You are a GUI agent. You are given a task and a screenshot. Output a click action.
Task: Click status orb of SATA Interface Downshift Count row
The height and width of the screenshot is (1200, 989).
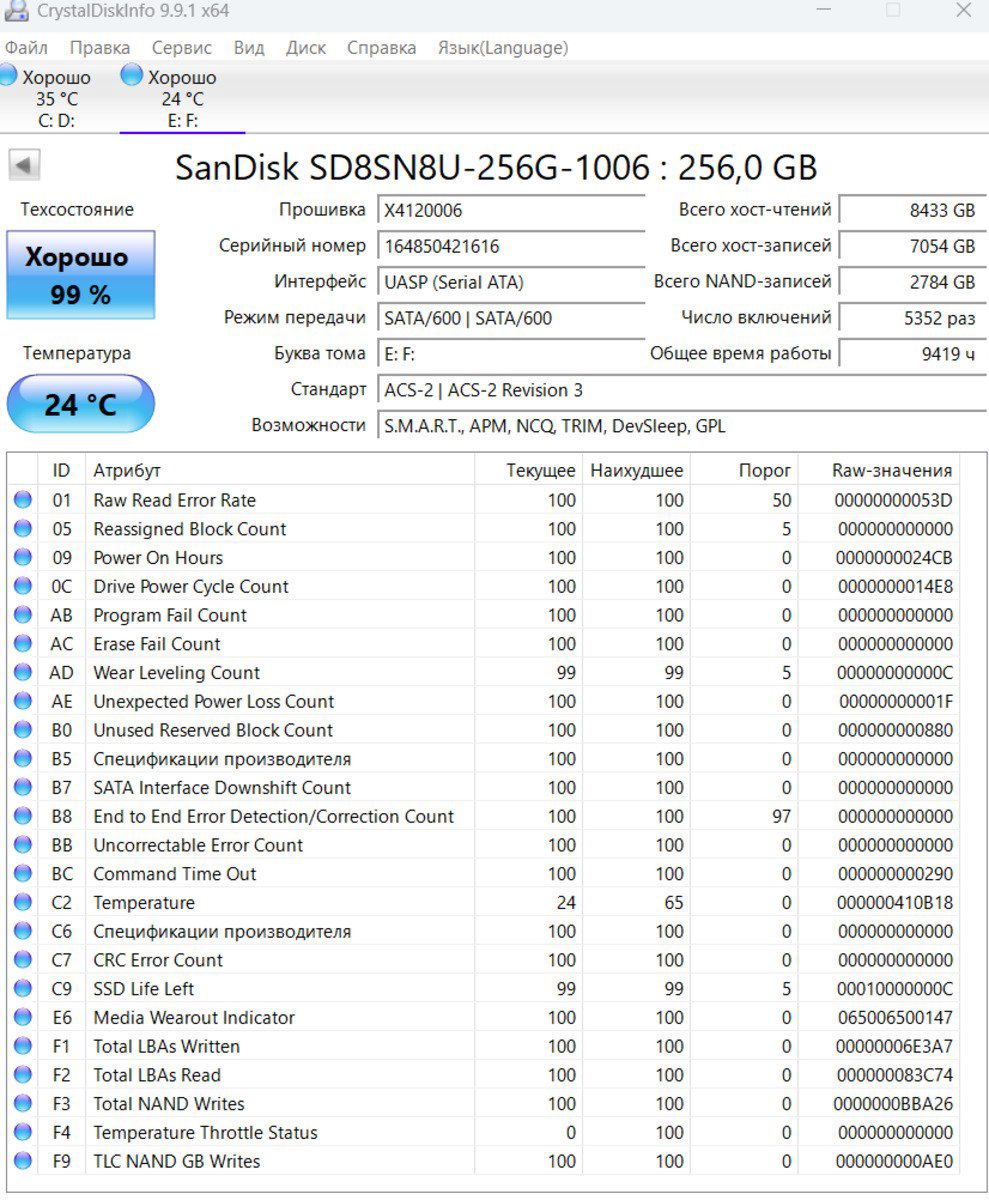tap(23, 788)
